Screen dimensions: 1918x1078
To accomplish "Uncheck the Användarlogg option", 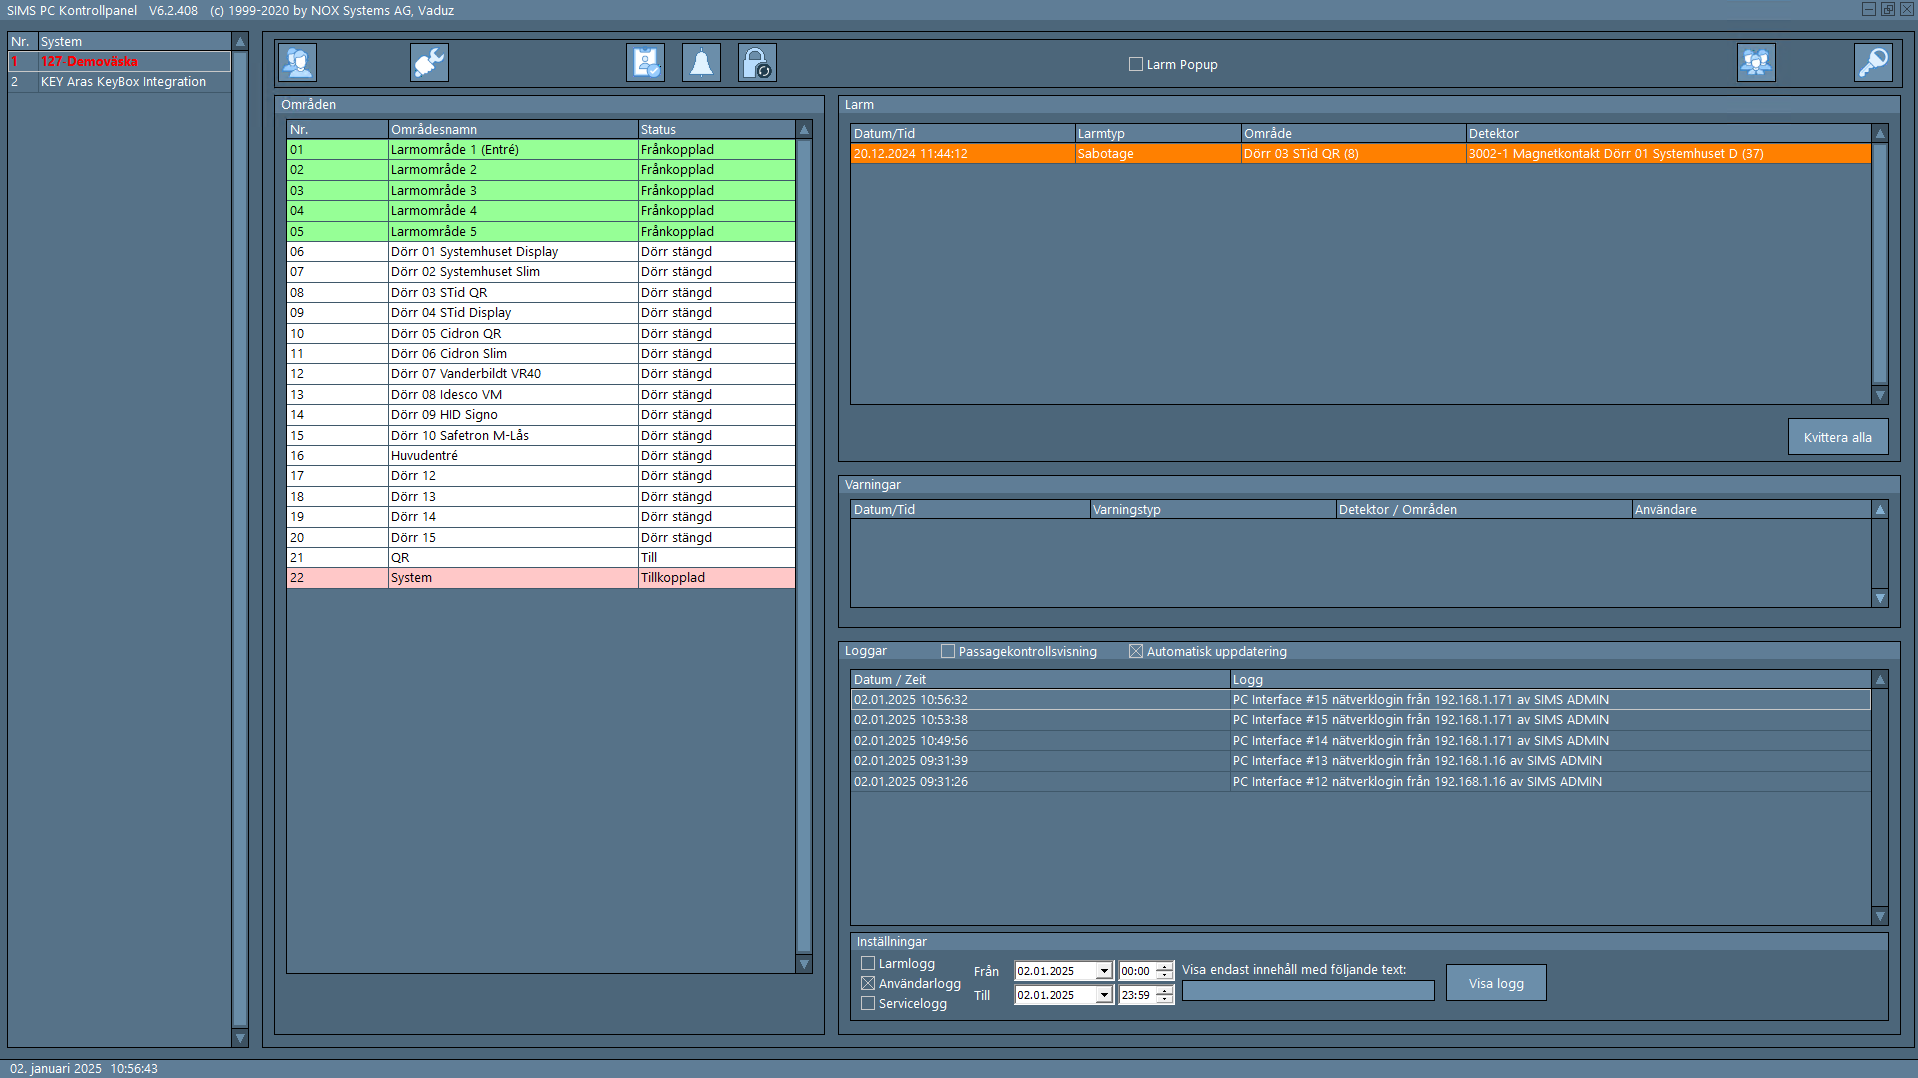I will 868,984.
